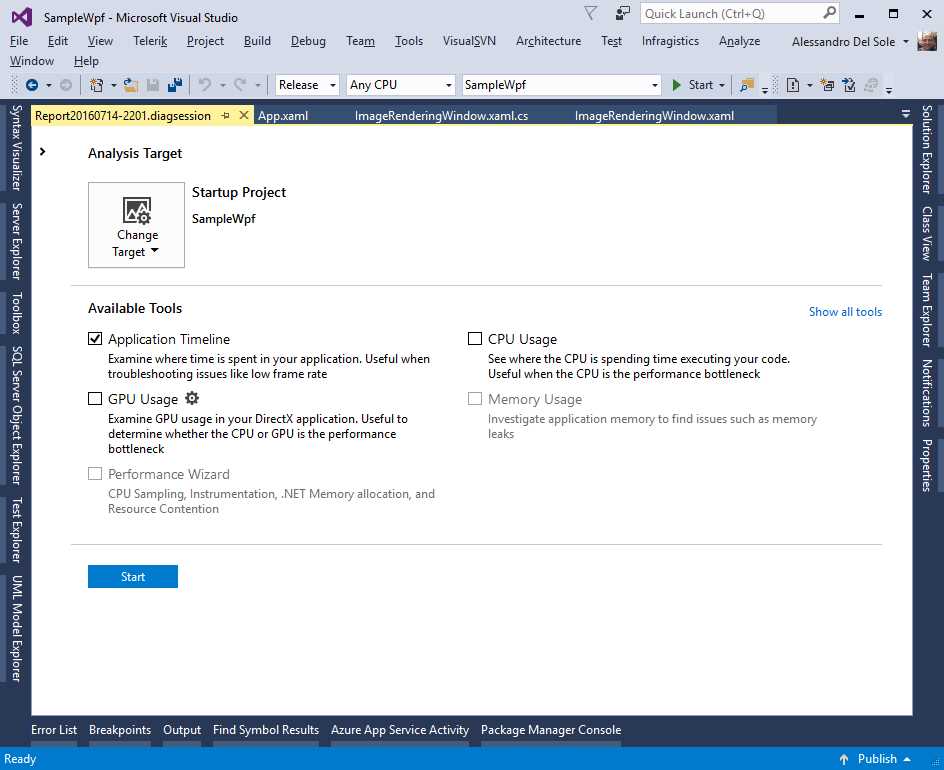The width and height of the screenshot is (944, 770).
Task: Click the New Project toolbar icon
Action: [97, 85]
